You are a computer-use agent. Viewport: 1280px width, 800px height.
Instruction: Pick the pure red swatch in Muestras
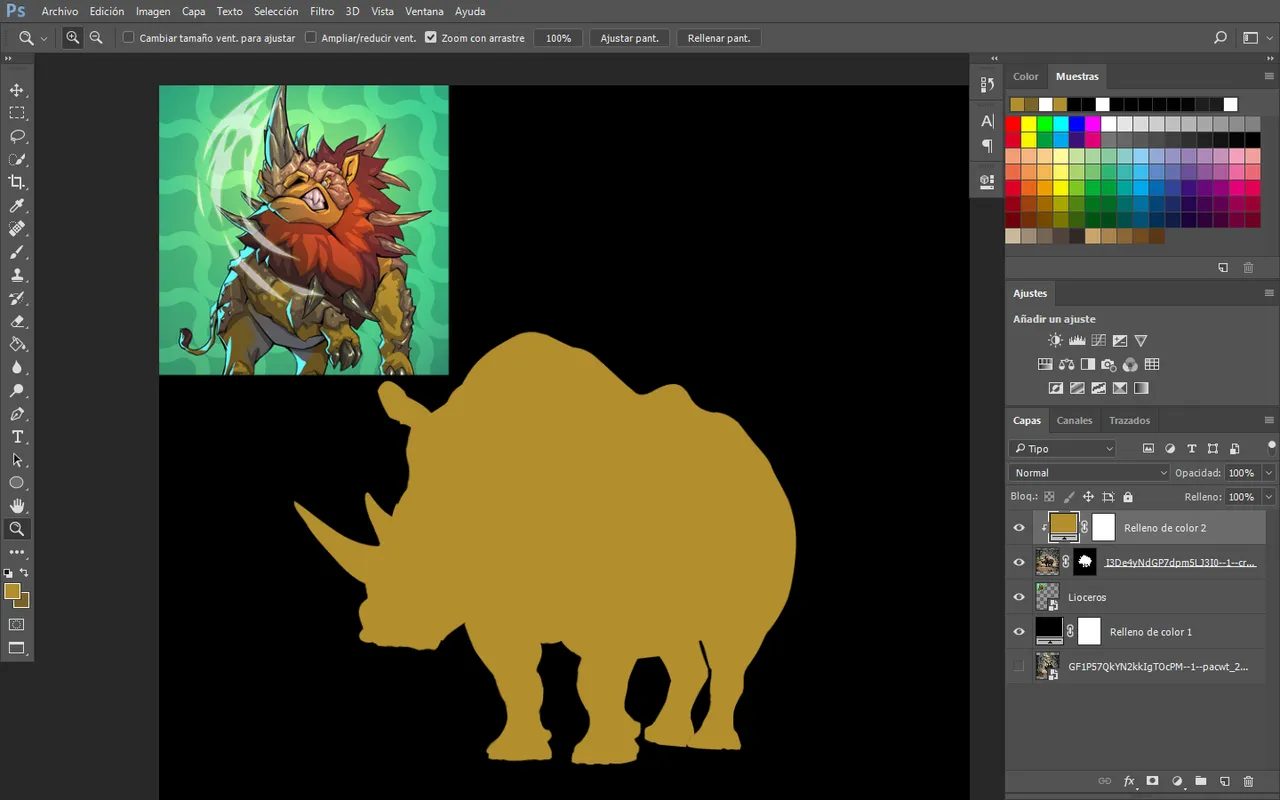point(1013,124)
